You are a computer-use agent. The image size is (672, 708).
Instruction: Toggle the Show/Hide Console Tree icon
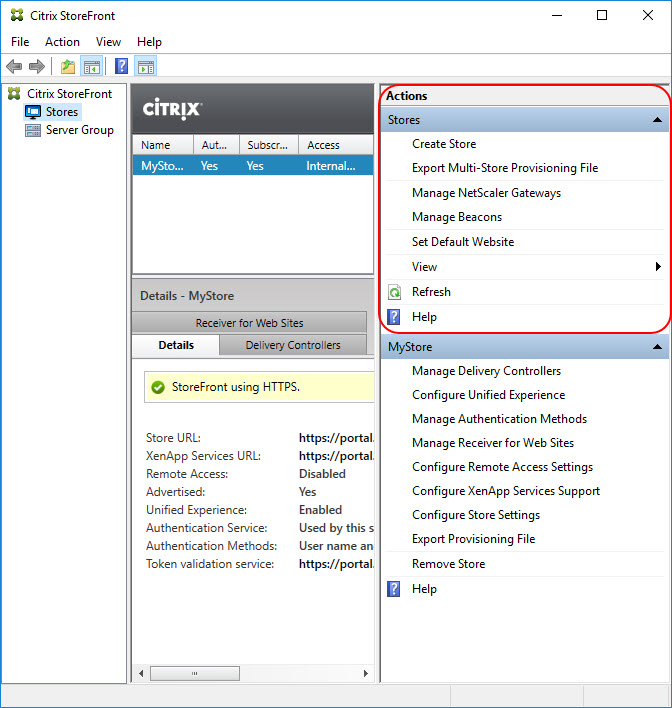92,67
